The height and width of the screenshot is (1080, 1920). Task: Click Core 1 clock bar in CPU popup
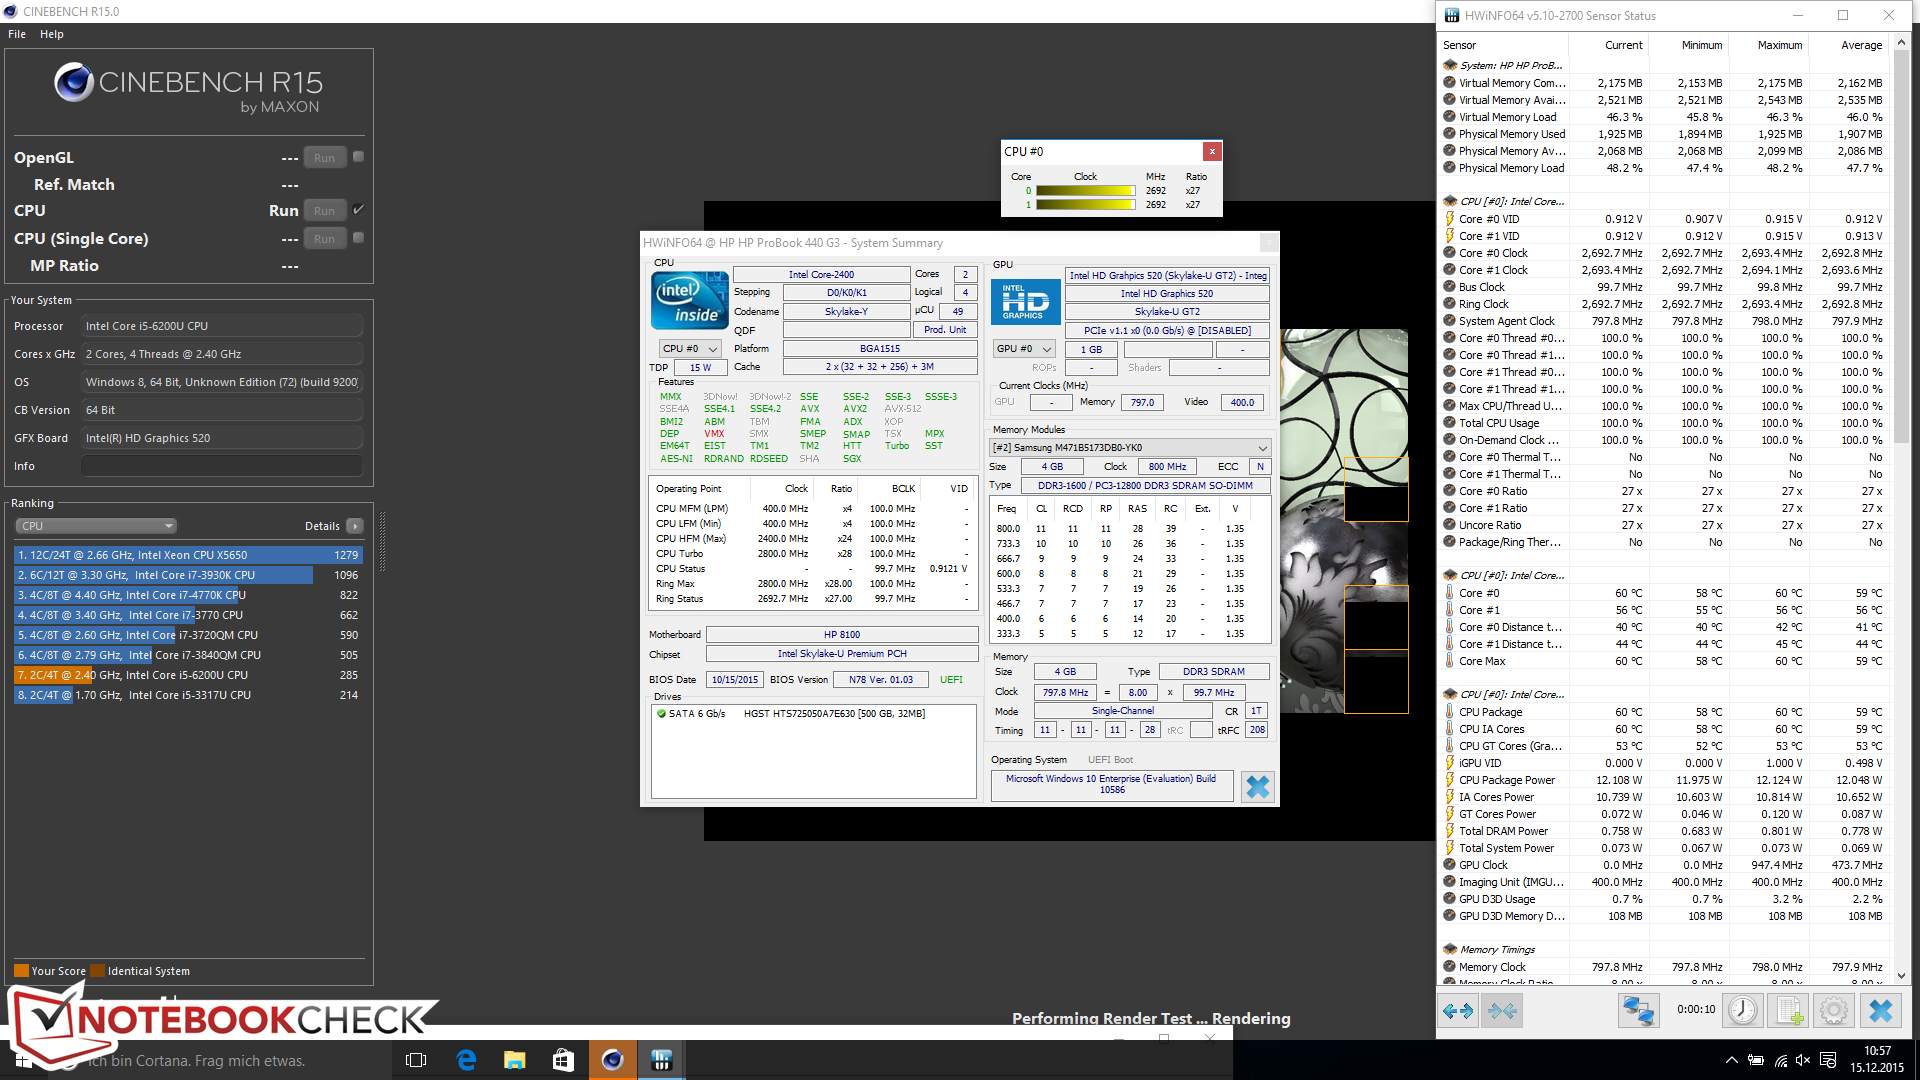pyautogui.click(x=1086, y=205)
